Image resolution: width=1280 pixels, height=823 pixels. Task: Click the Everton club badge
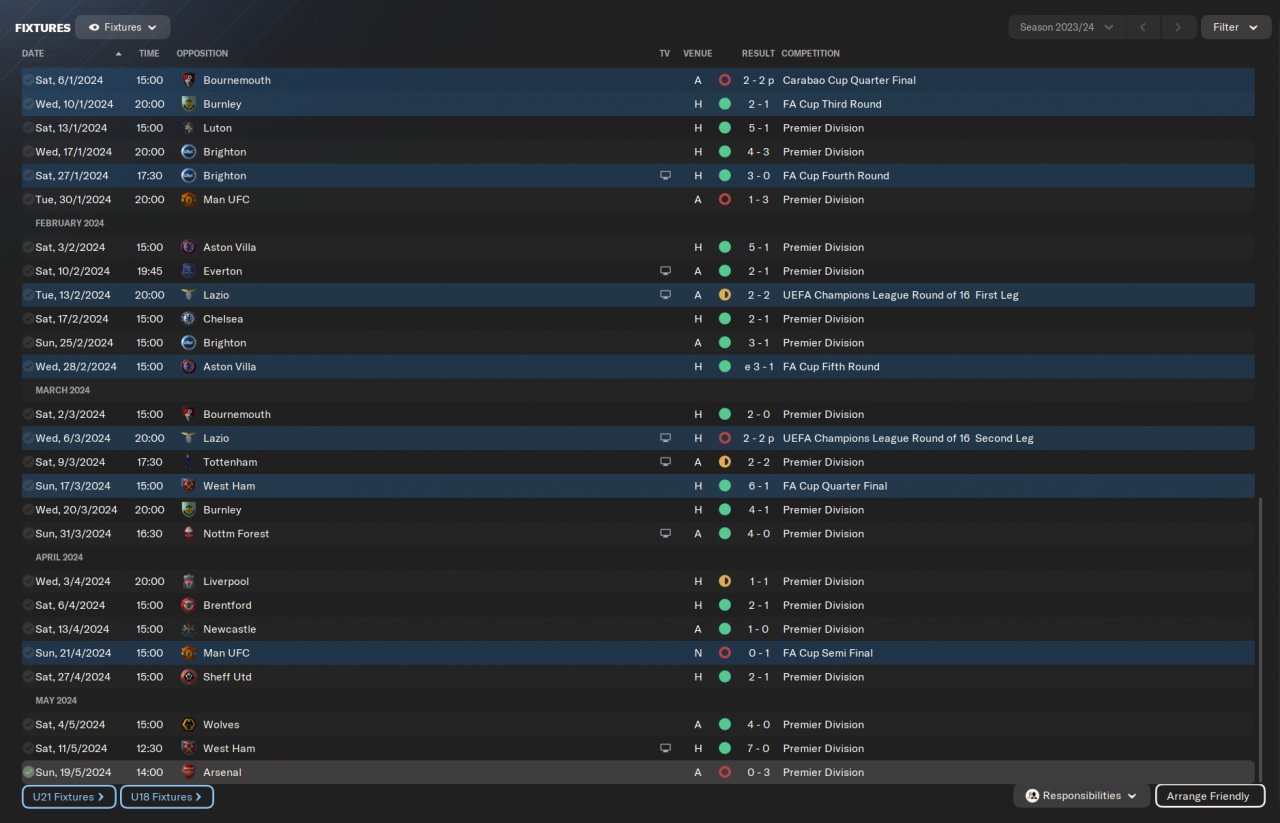point(188,271)
